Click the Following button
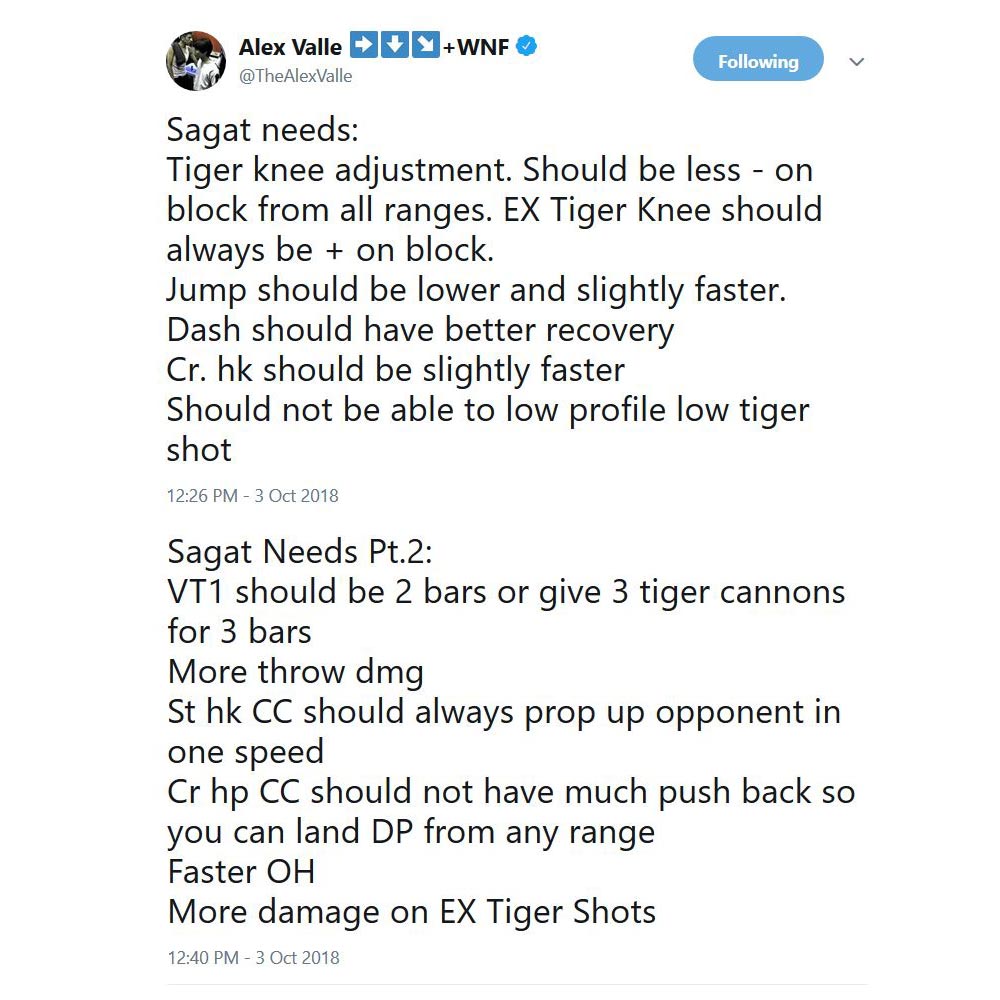The width and height of the screenshot is (1000, 1000). [x=758, y=61]
